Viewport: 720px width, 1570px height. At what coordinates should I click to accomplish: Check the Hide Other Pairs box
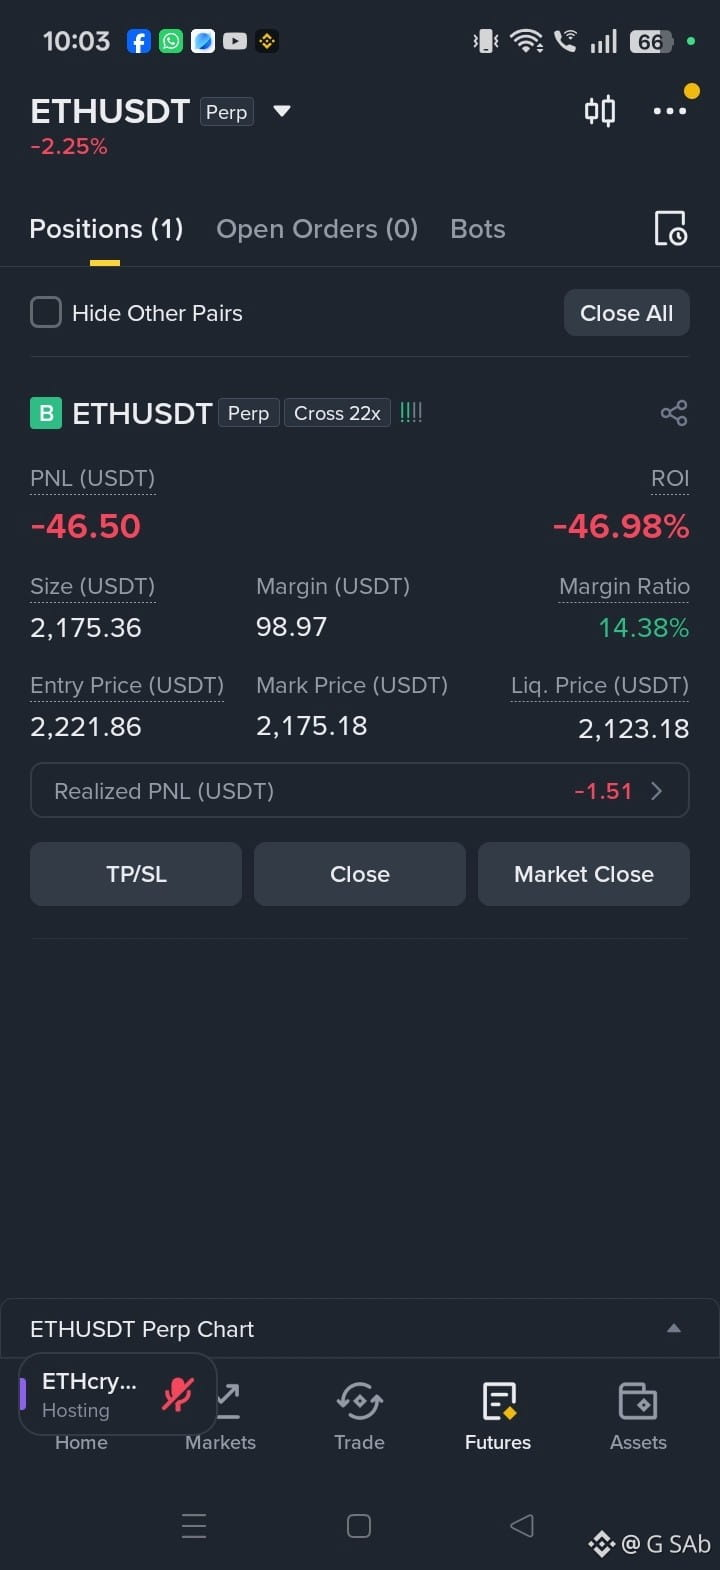coord(46,313)
